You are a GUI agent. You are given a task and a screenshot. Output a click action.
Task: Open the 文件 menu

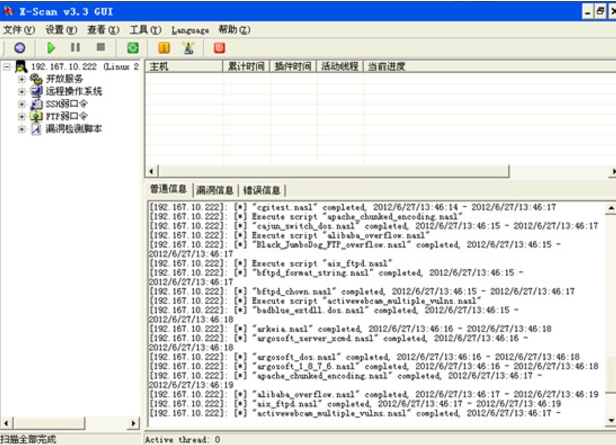click(19, 30)
